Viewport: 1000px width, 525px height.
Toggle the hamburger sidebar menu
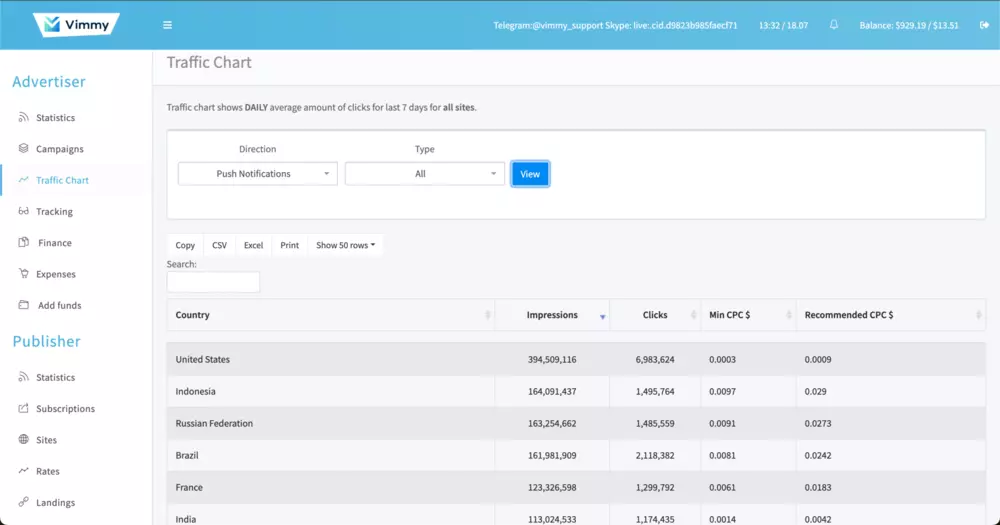pos(167,25)
